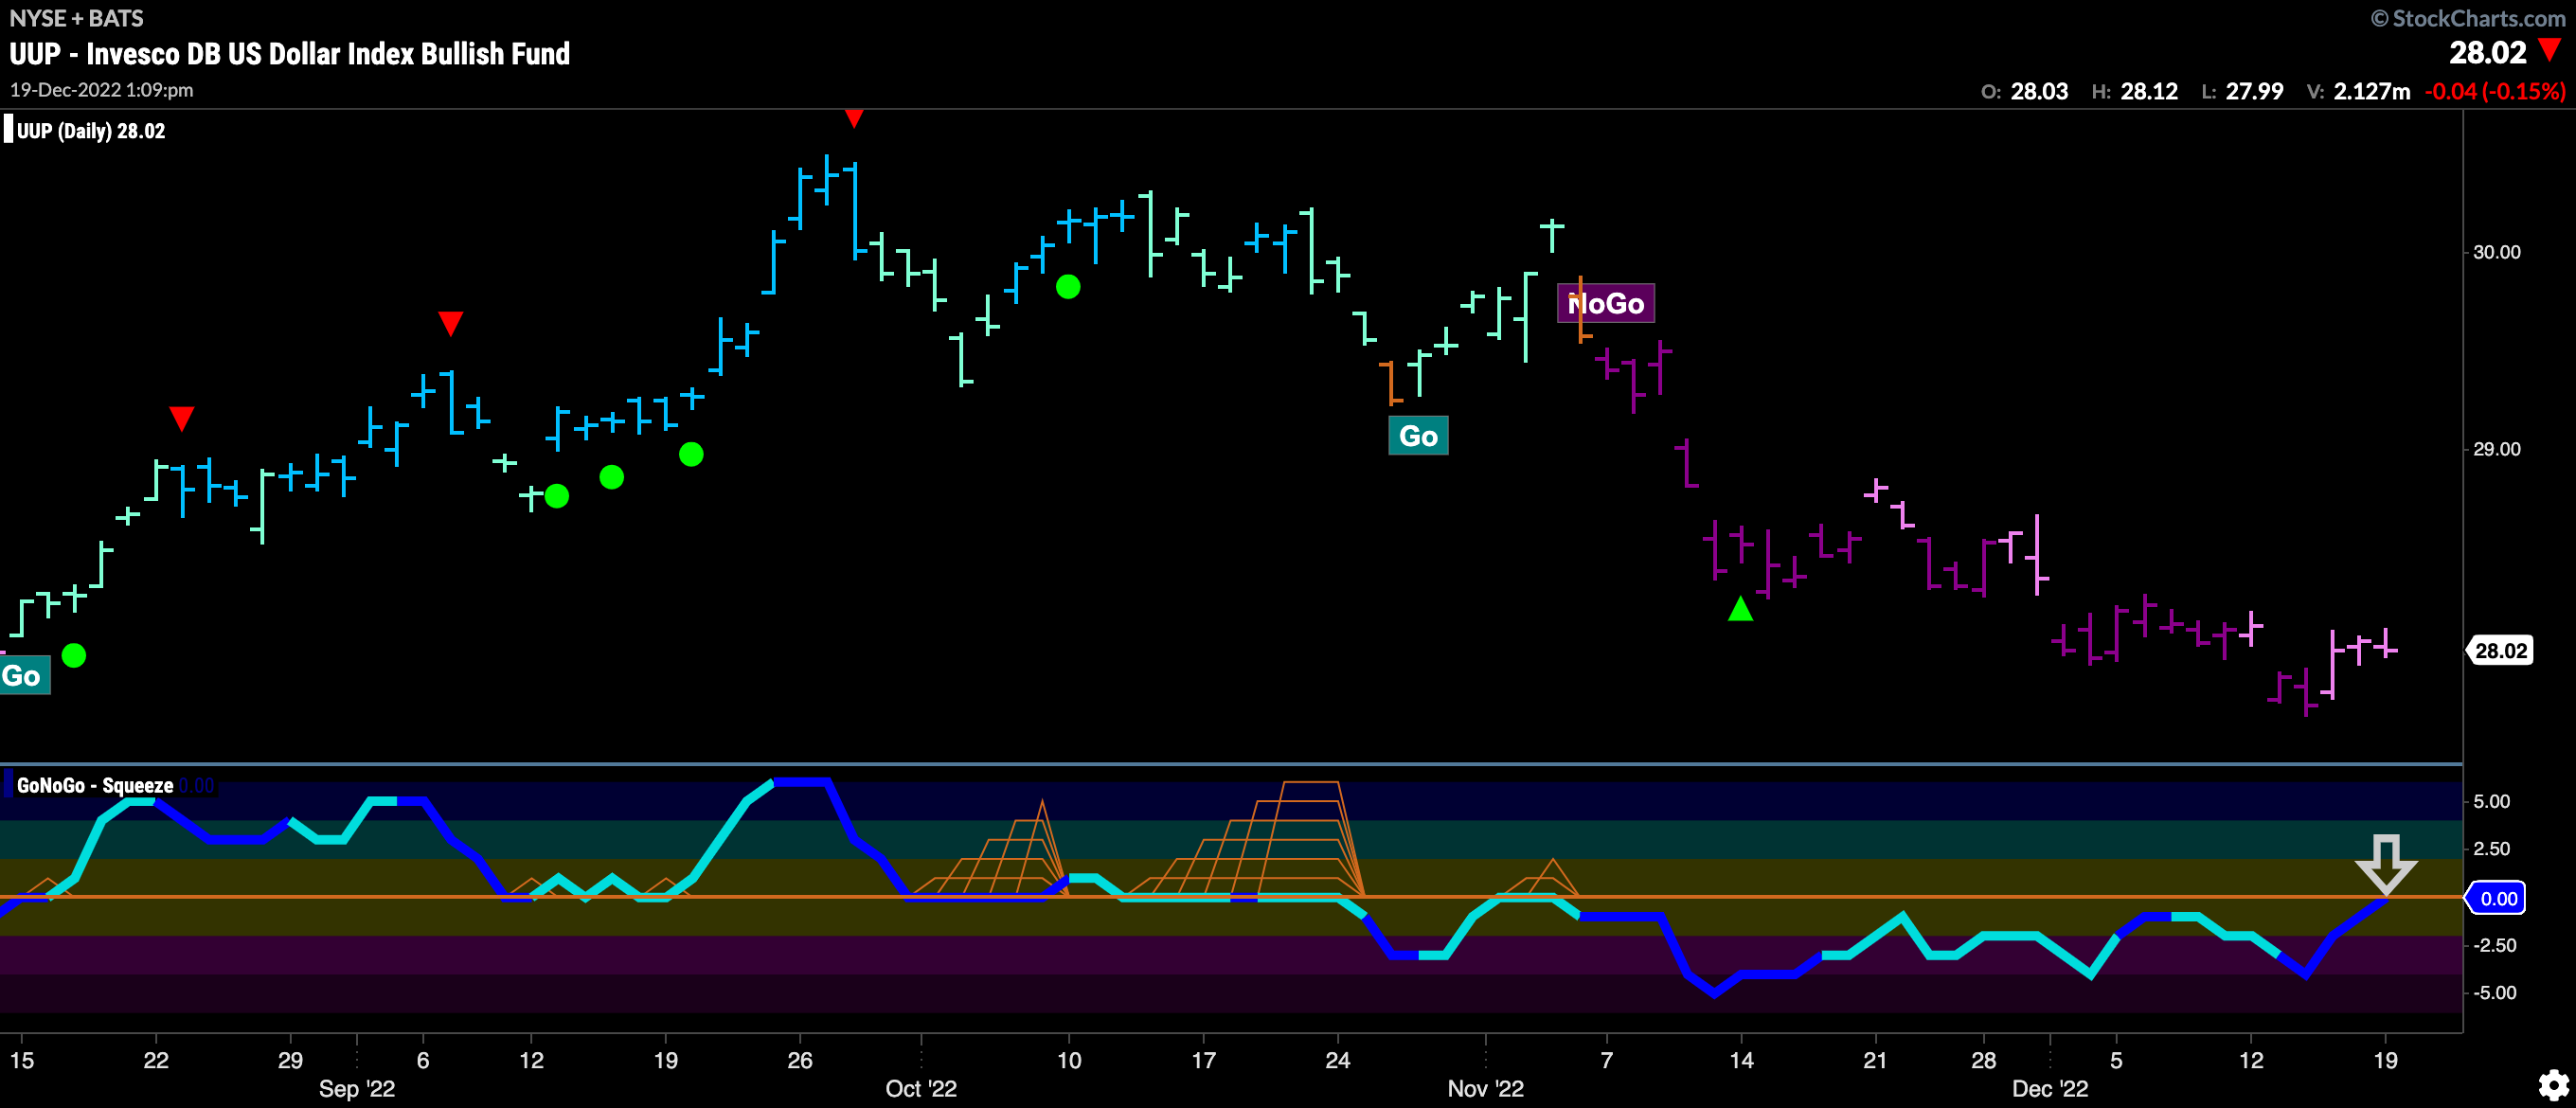This screenshot has height=1108, width=2576.
Task: Click the 29.00 price axis label
Action: click(2496, 449)
